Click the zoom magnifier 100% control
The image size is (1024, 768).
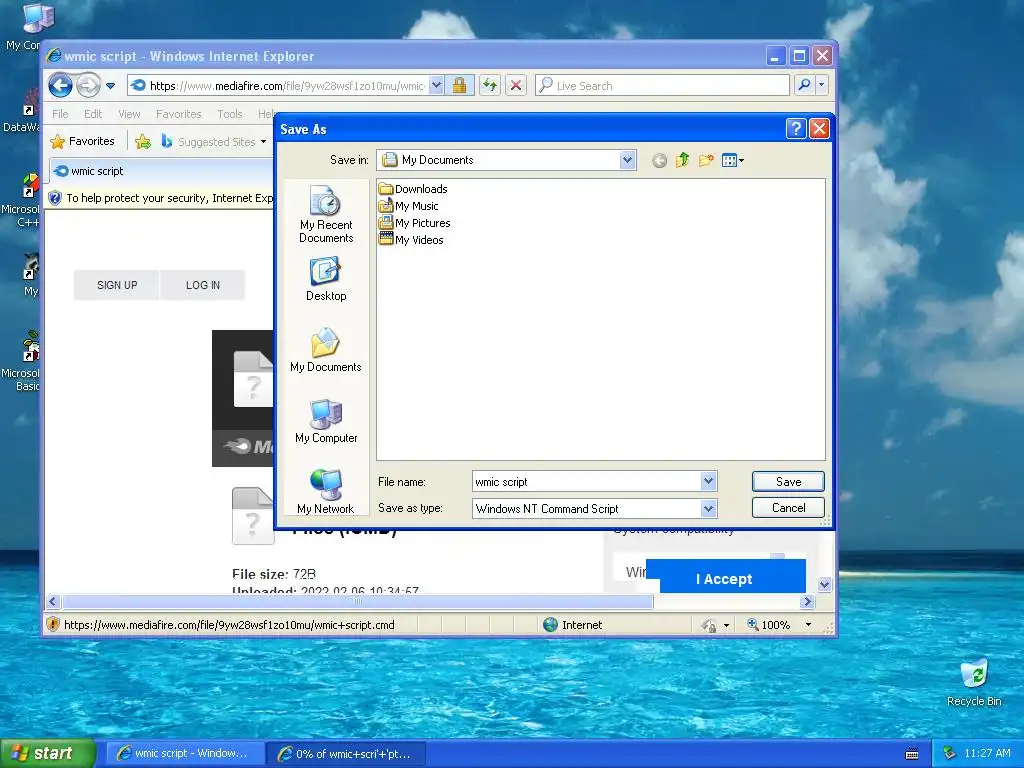pos(769,625)
